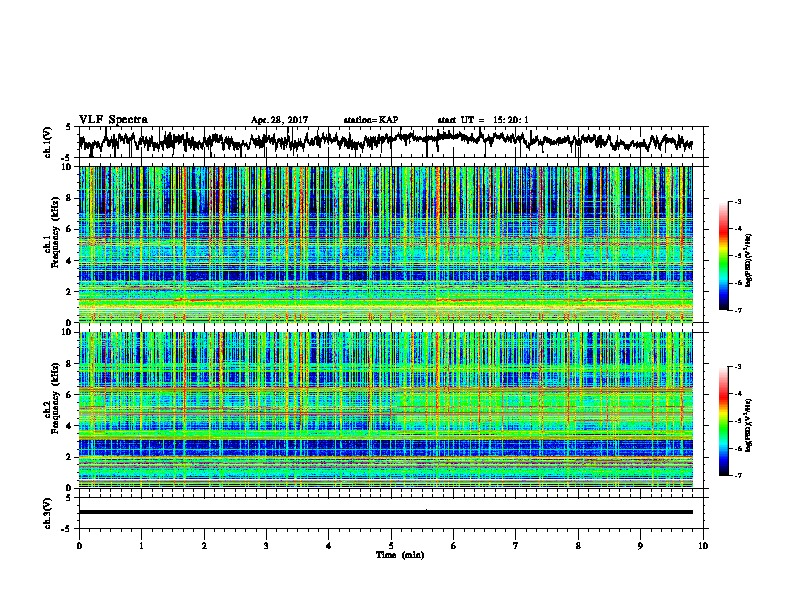
Task: Click the "1" tick on the time axis
Action: pos(141,546)
